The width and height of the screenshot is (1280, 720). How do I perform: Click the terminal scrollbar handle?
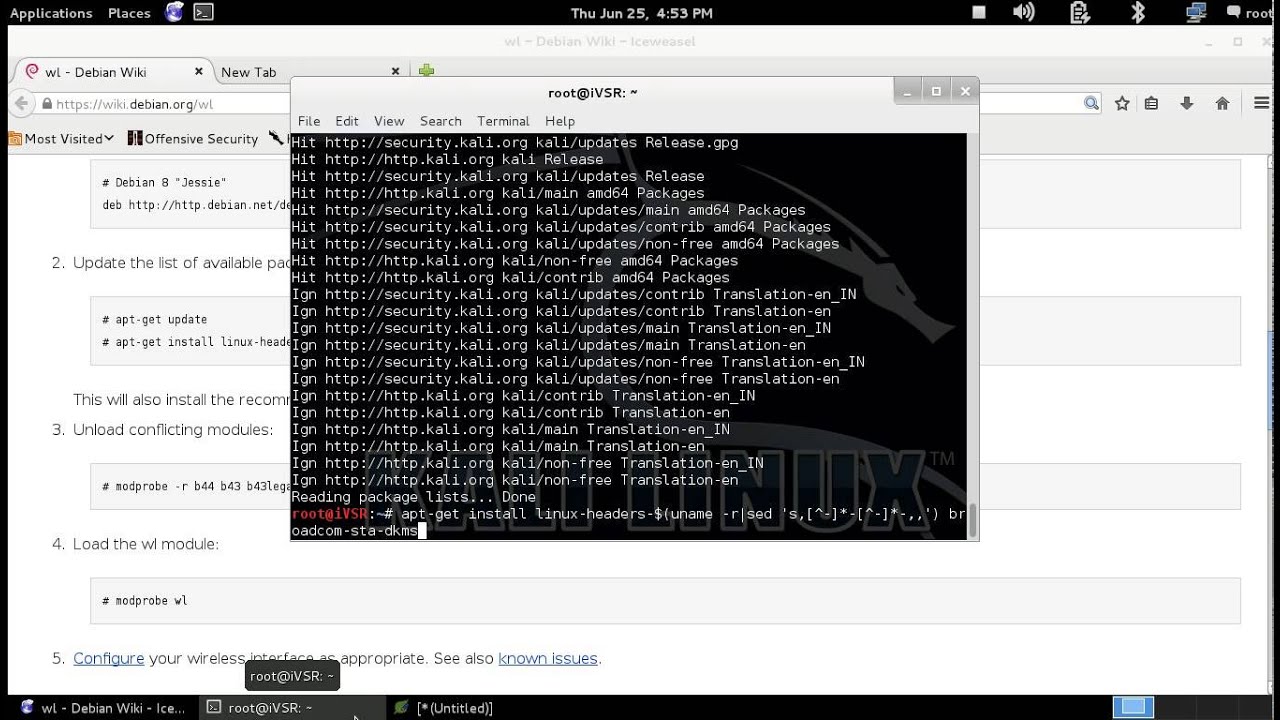(x=972, y=518)
